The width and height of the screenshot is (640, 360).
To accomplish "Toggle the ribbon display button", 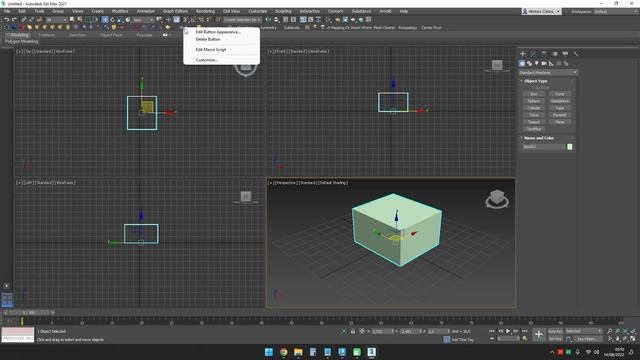I will pyautogui.click(x=303, y=19).
